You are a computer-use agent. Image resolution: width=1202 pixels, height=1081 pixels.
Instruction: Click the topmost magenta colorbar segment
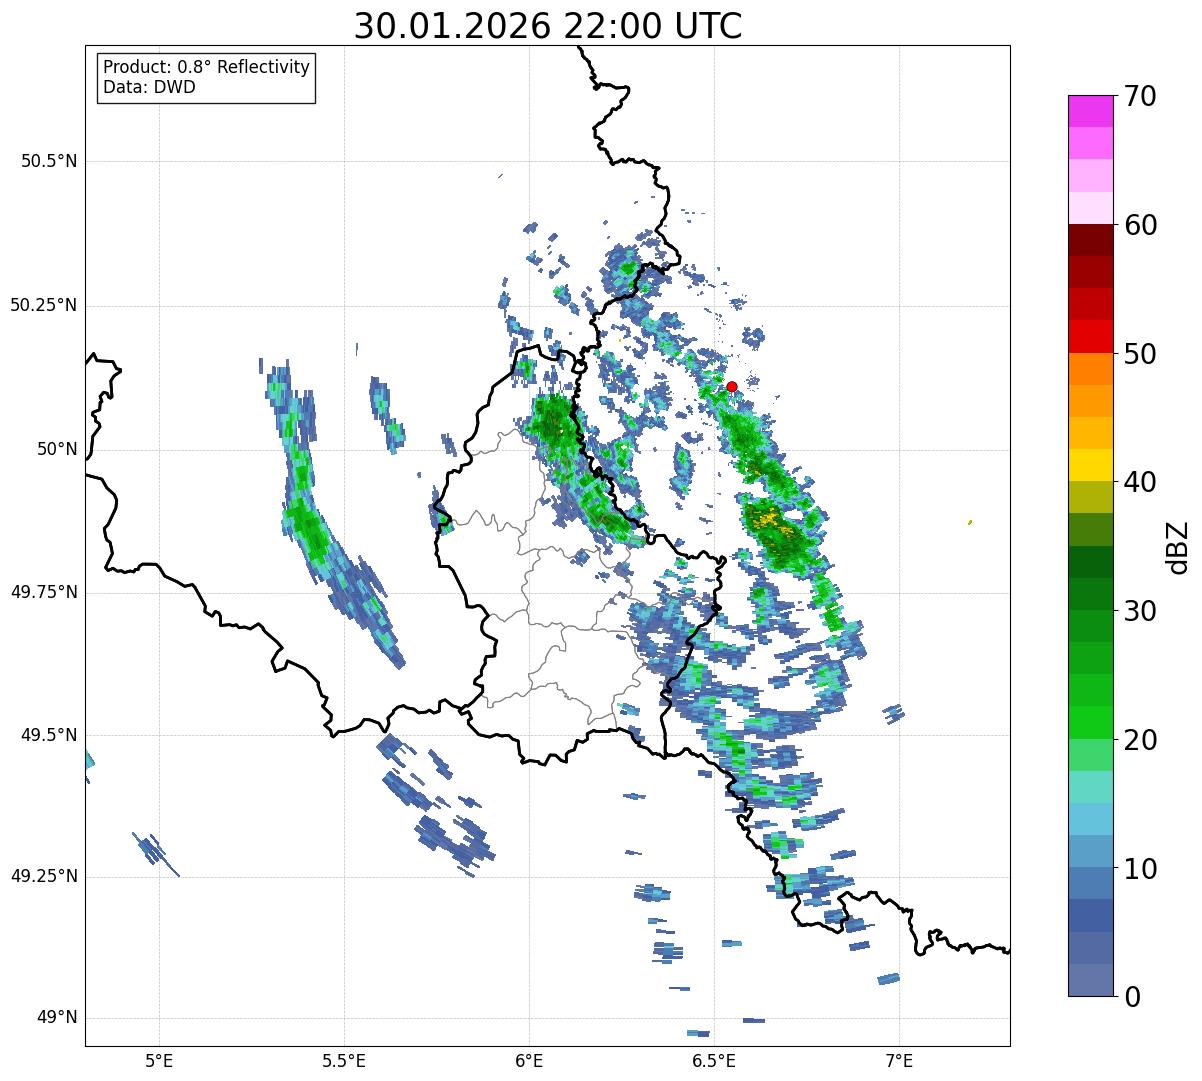(x=1090, y=111)
